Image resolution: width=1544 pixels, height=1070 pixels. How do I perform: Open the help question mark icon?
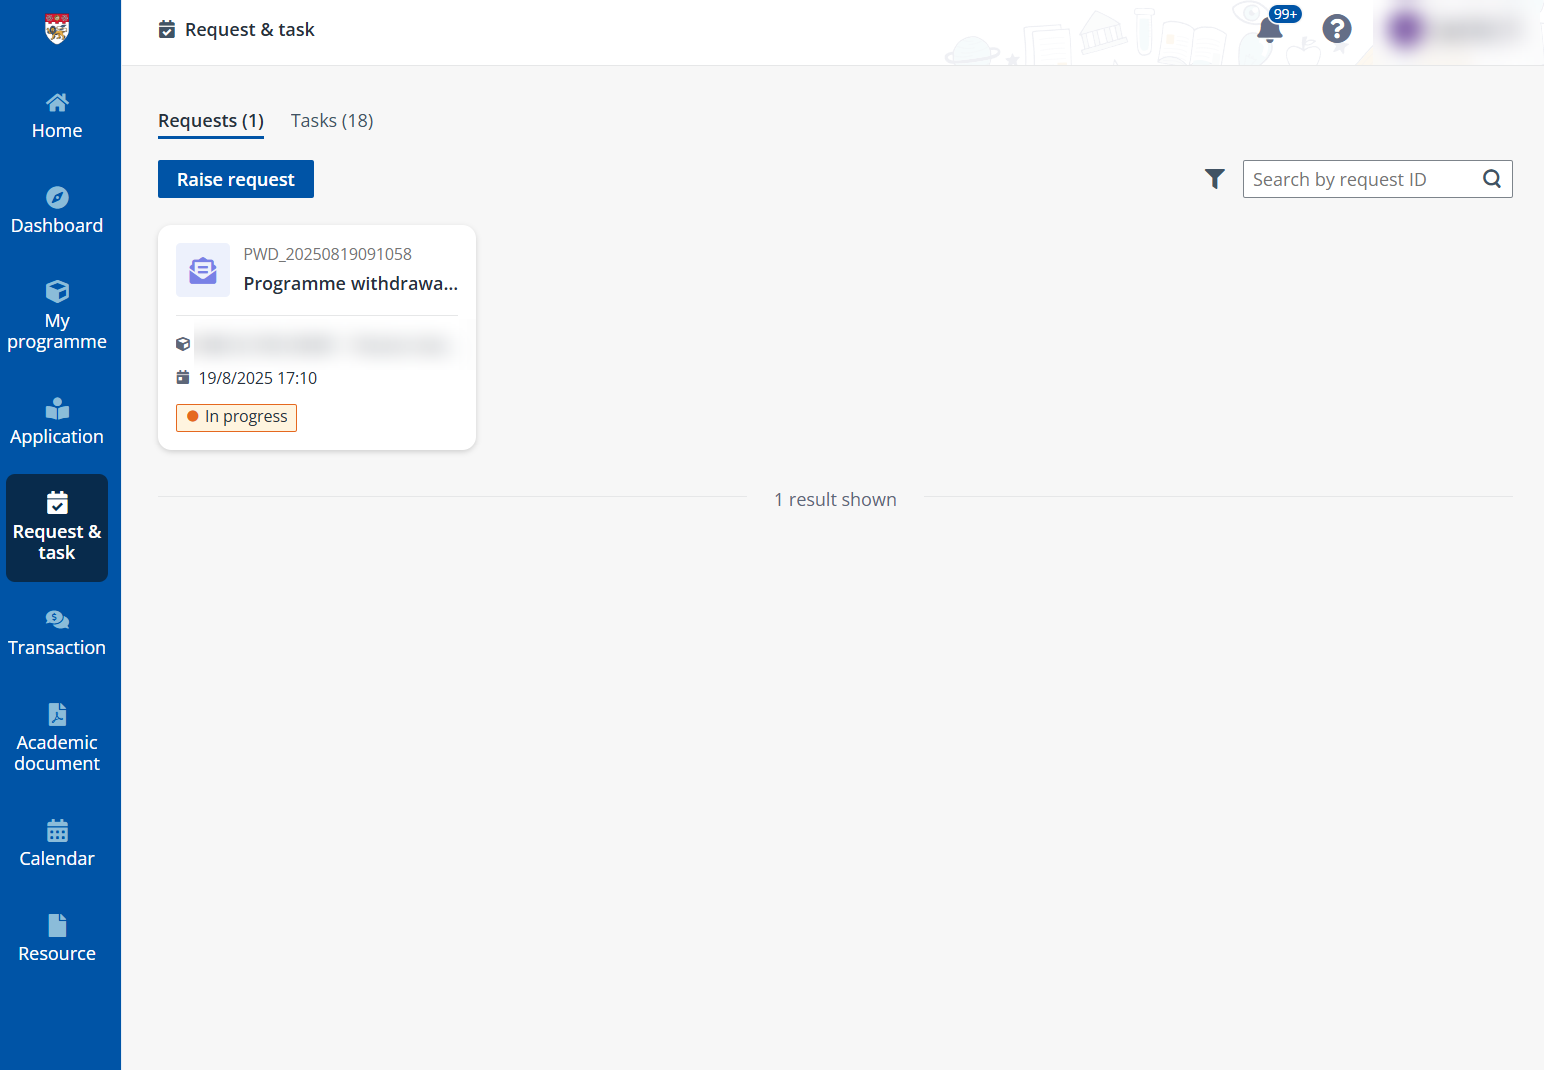tap(1336, 29)
